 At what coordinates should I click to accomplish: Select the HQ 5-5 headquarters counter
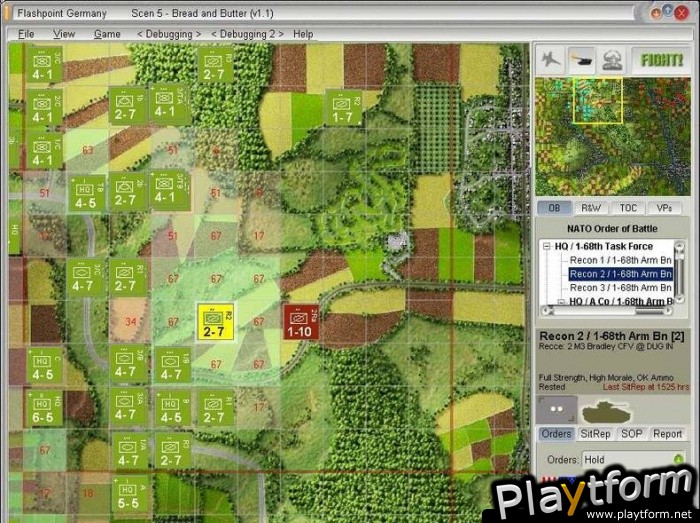pos(130,494)
